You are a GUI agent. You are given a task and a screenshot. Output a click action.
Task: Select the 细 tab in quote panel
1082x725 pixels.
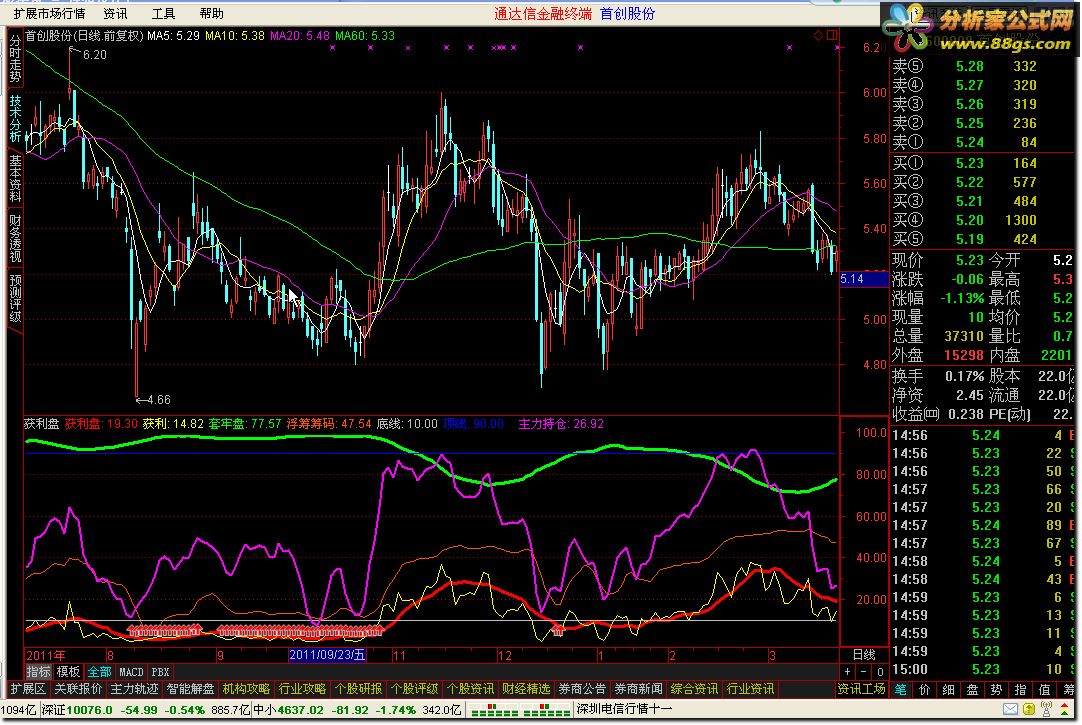click(949, 689)
